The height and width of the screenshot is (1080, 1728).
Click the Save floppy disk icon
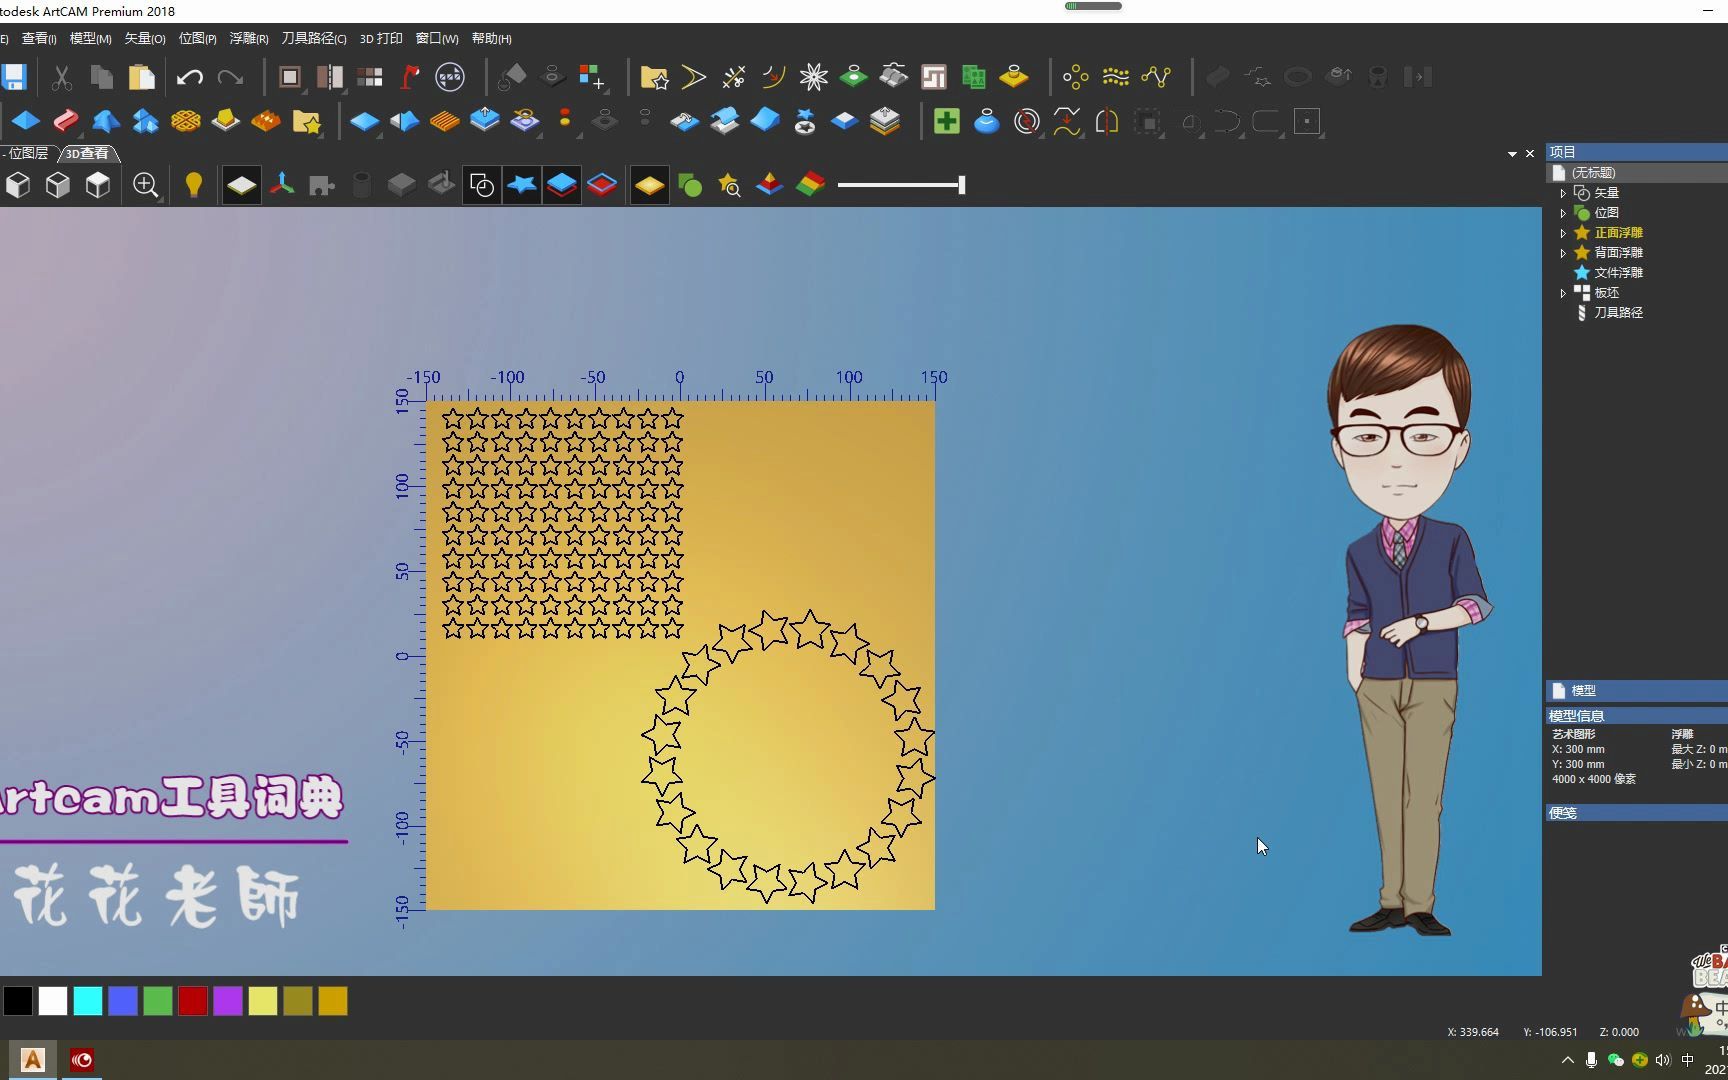pos(13,77)
